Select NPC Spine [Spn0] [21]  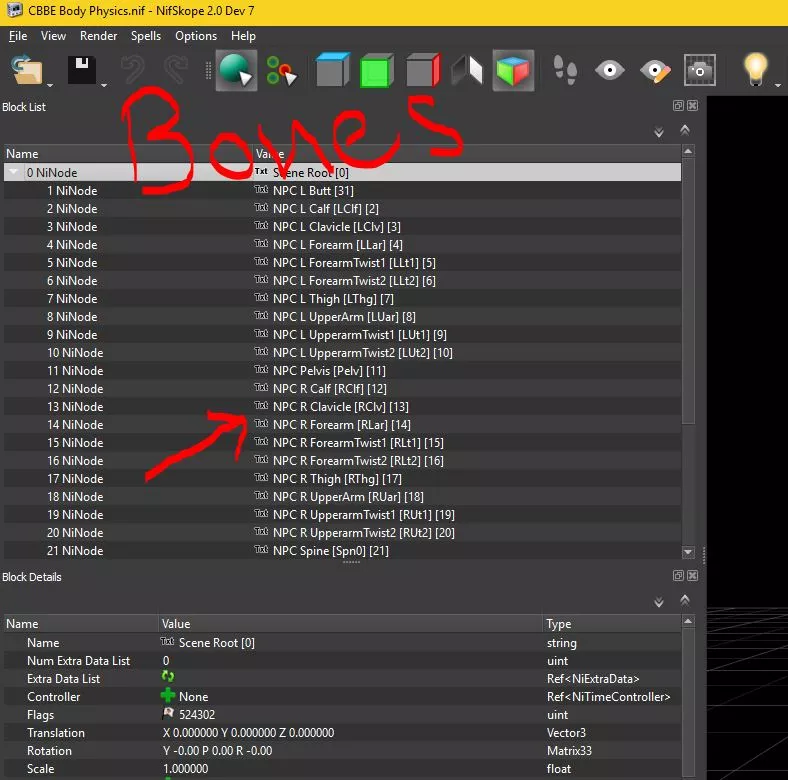pyautogui.click(x=331, y=551)
